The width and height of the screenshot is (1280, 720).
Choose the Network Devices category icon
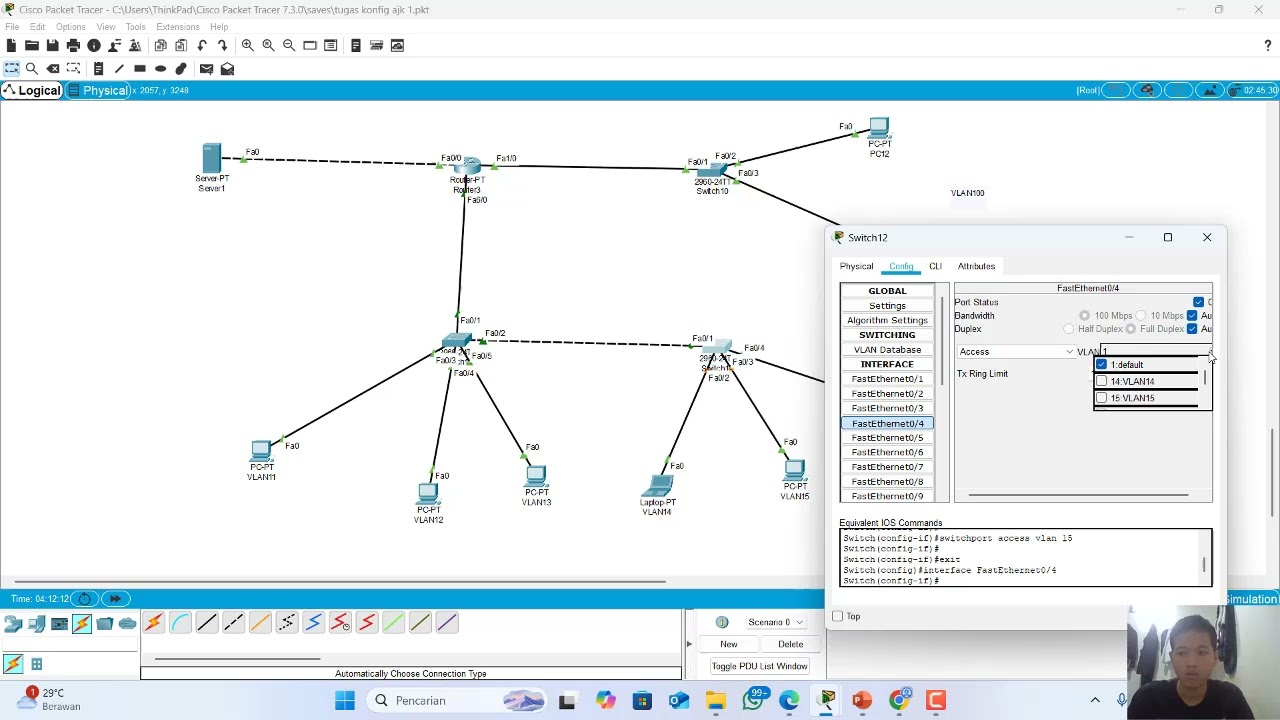(13, 624)
